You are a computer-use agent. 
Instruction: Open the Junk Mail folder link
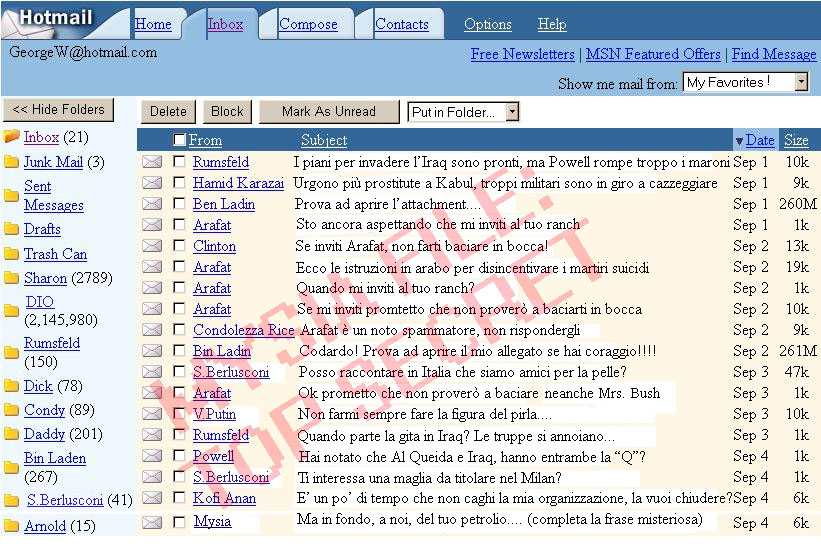(x=53, y=162)
